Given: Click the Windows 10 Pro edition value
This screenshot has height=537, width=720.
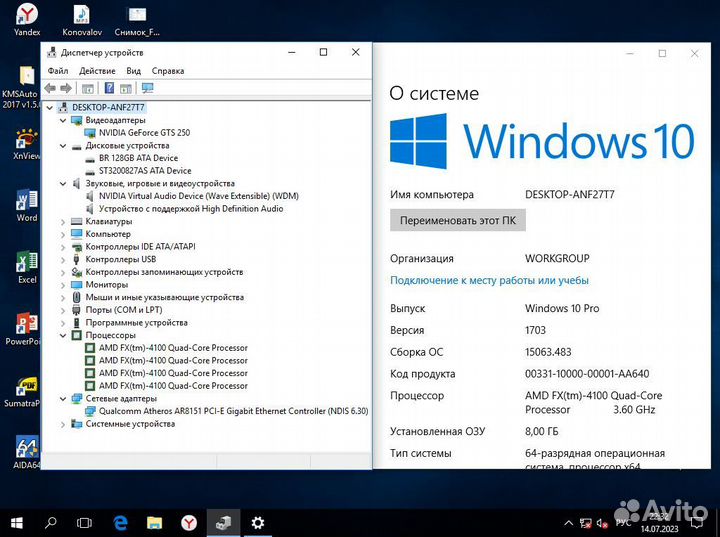Looking at the screenshot, I should pos(562,308).
